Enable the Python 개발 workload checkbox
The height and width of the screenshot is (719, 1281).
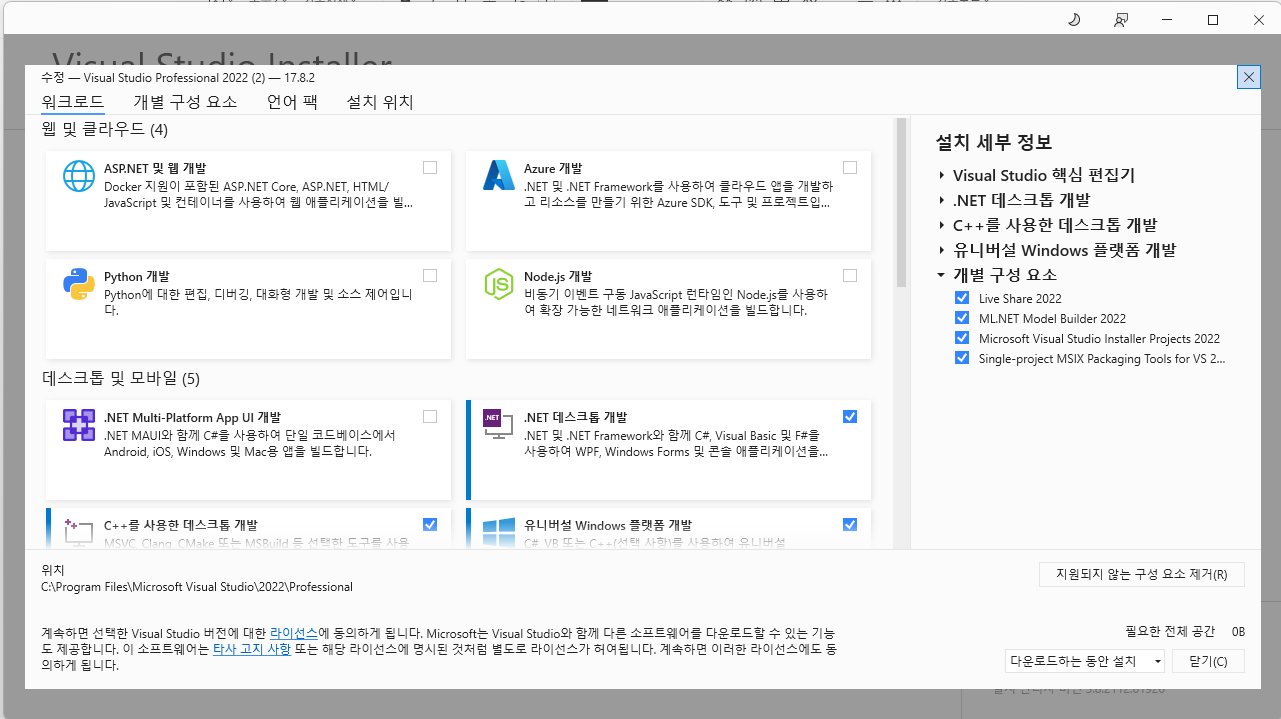point(430,276)
